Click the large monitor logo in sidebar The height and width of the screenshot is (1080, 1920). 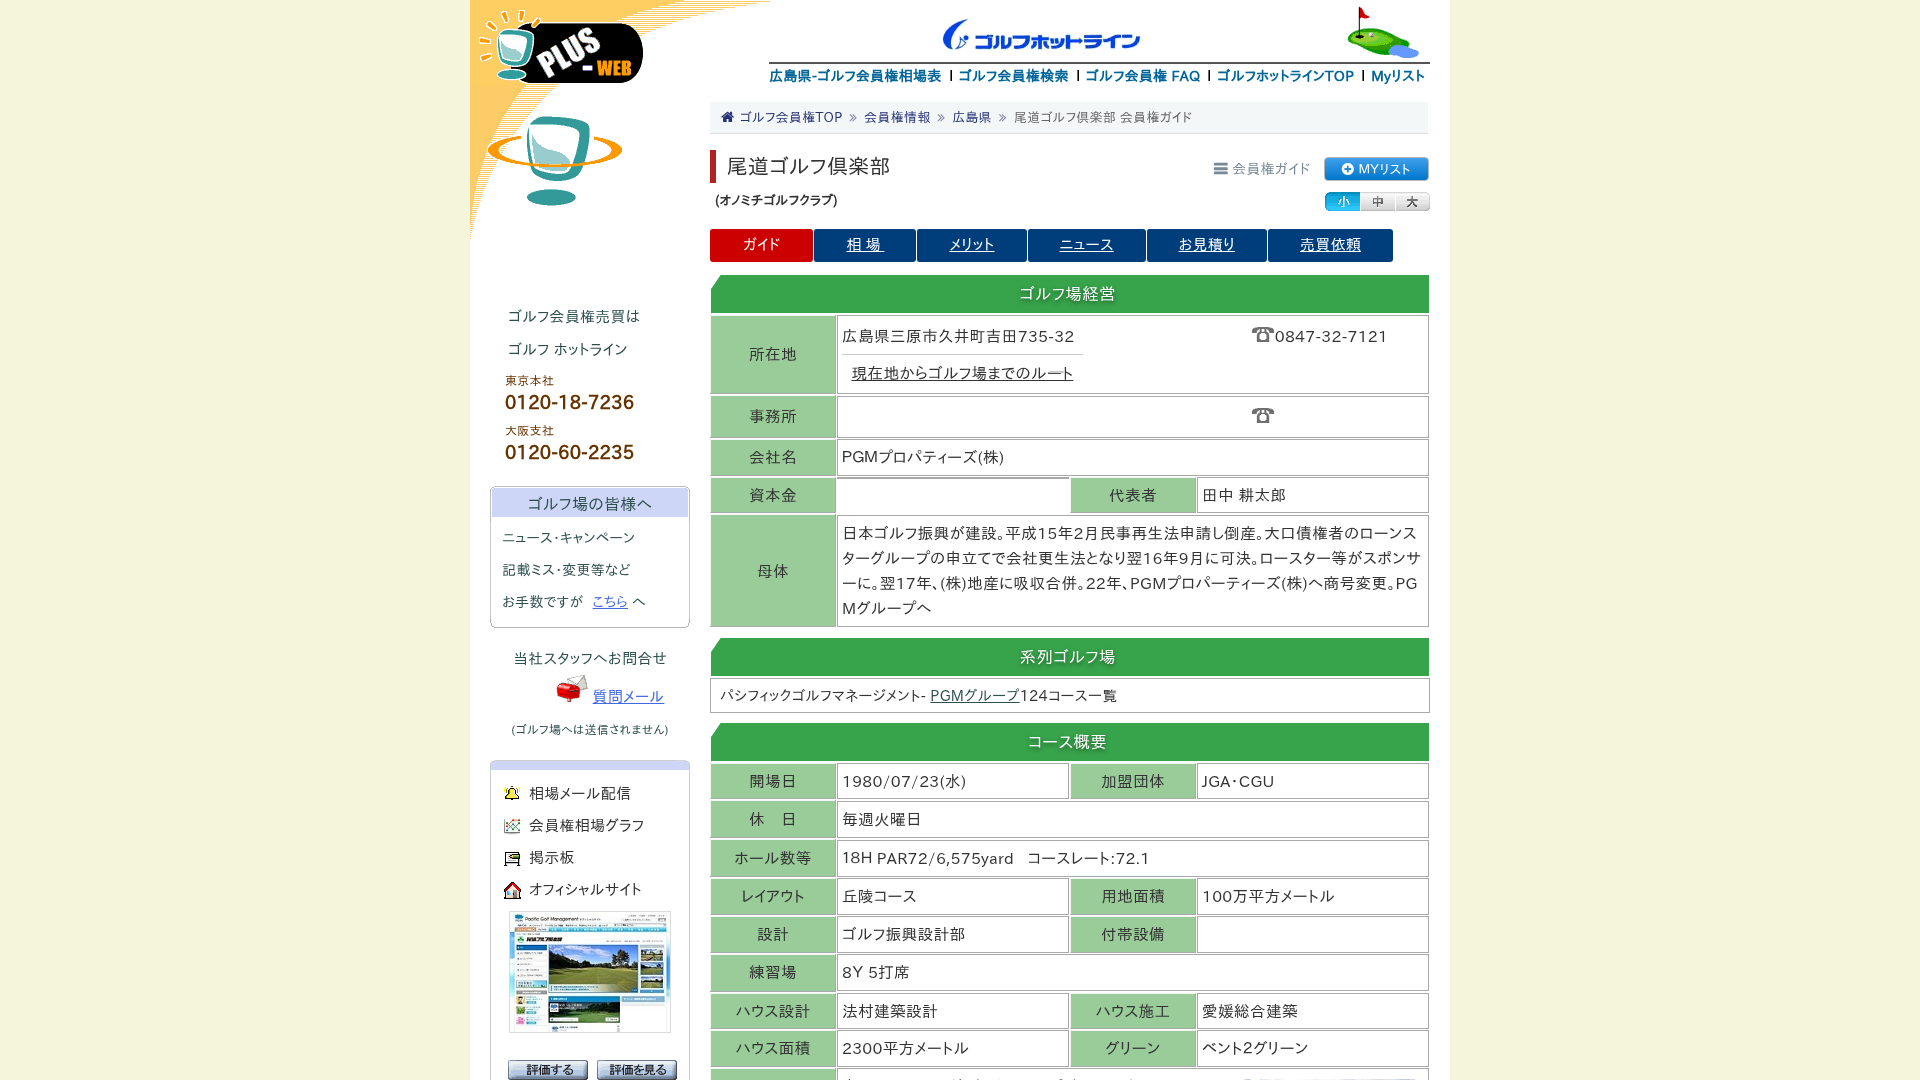[554, 160]
